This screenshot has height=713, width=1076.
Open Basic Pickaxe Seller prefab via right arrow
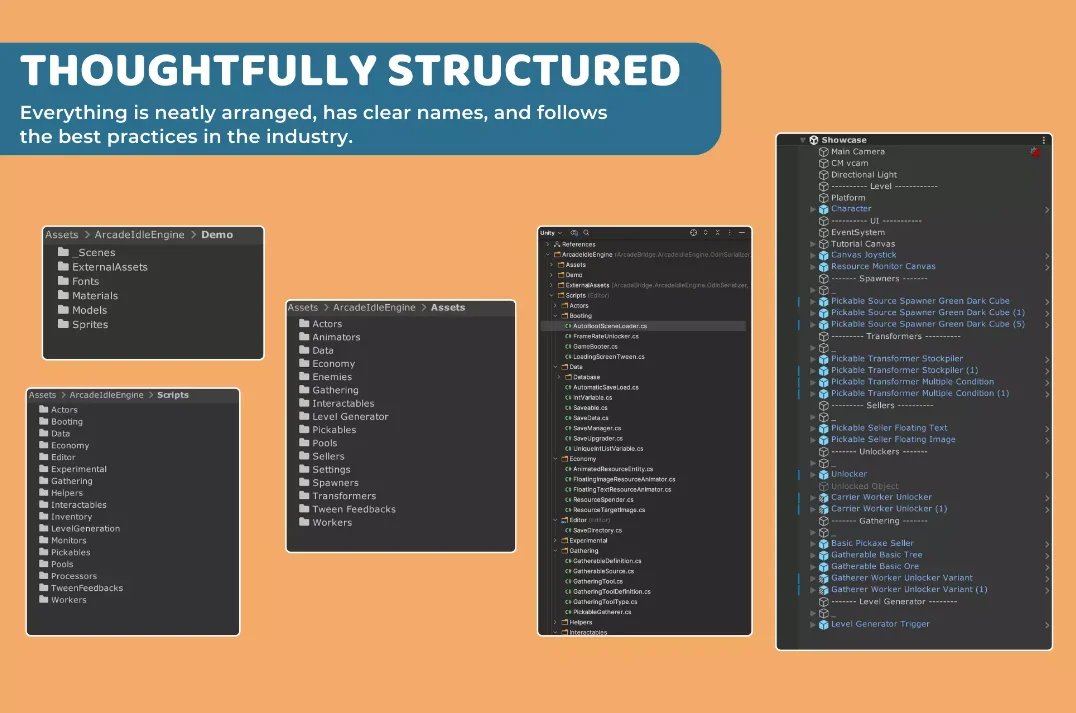pyautogui.click(x=1046, y=543)
